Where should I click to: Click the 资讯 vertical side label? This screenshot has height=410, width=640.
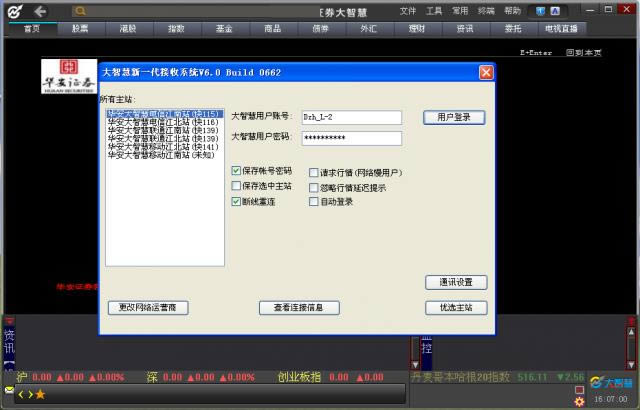[x=9, y=341]
